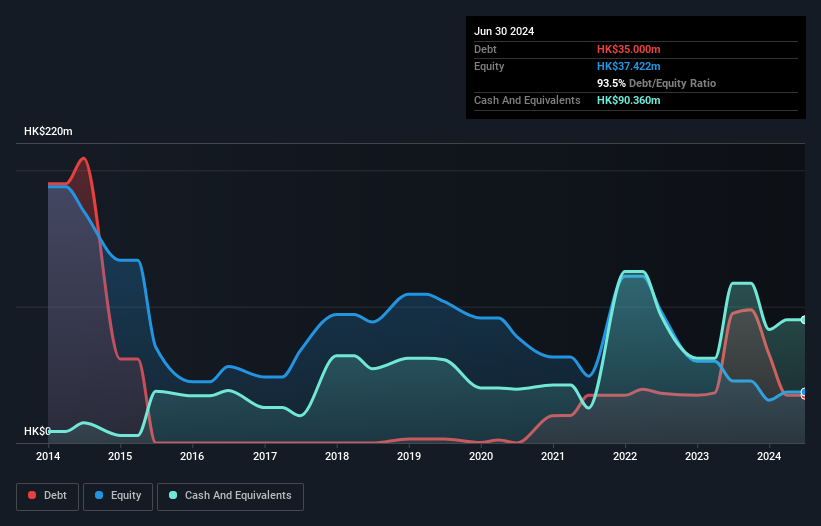
Task: Click the equity endpoint marker at Jun 2024
Action: pos(804,392)
